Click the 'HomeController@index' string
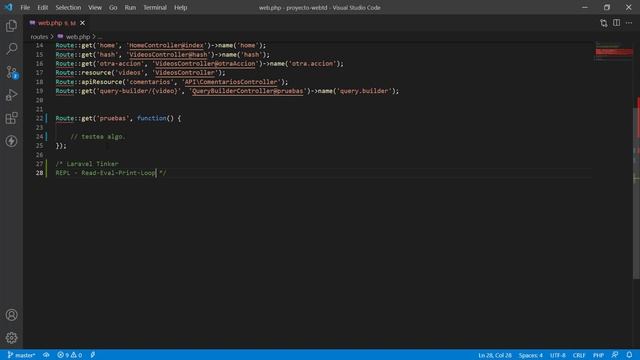Viewport: 640px width, 360px height. pos(168,45)
